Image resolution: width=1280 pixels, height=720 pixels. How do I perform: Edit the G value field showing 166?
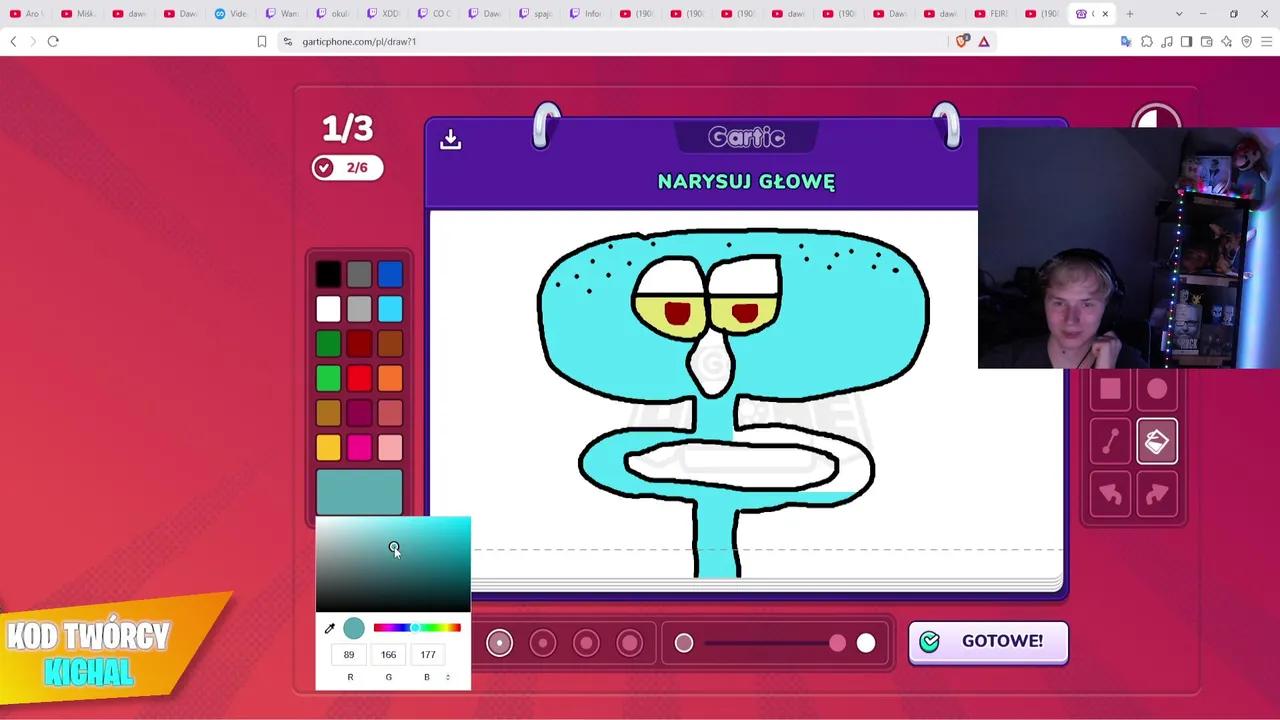click(388, 655)
